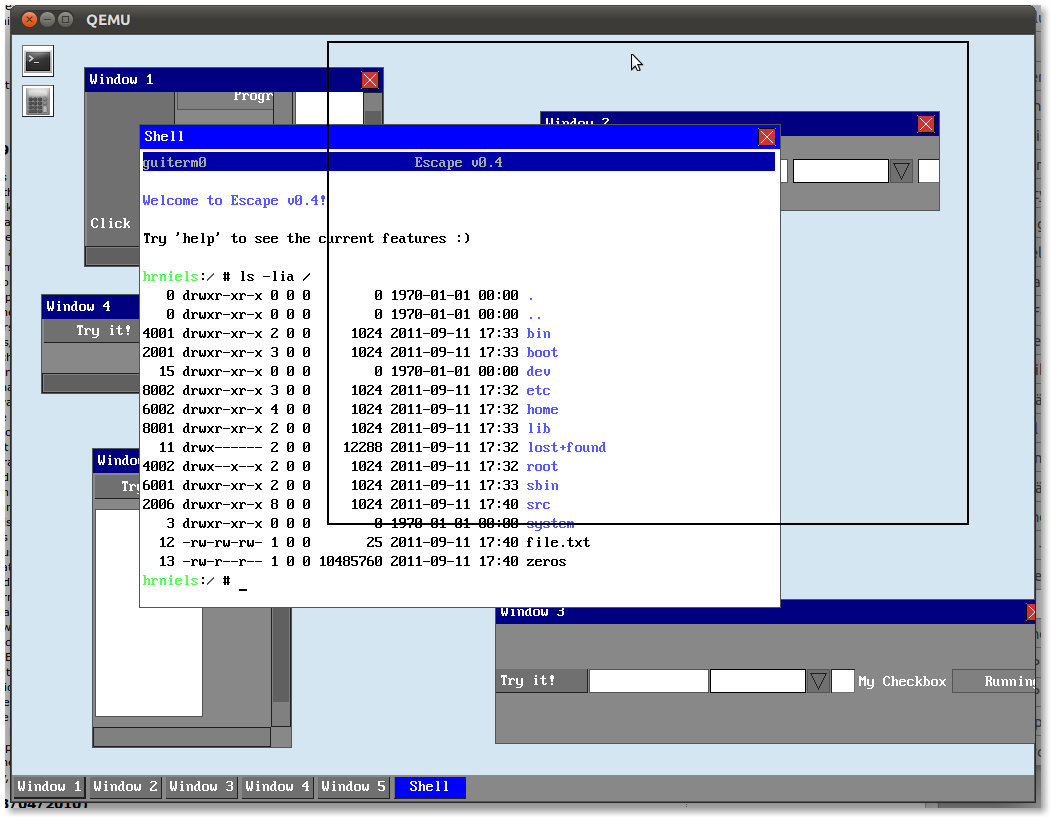
Task: Click horizontal scrollbar in Window 5
Action: (181, 737)
